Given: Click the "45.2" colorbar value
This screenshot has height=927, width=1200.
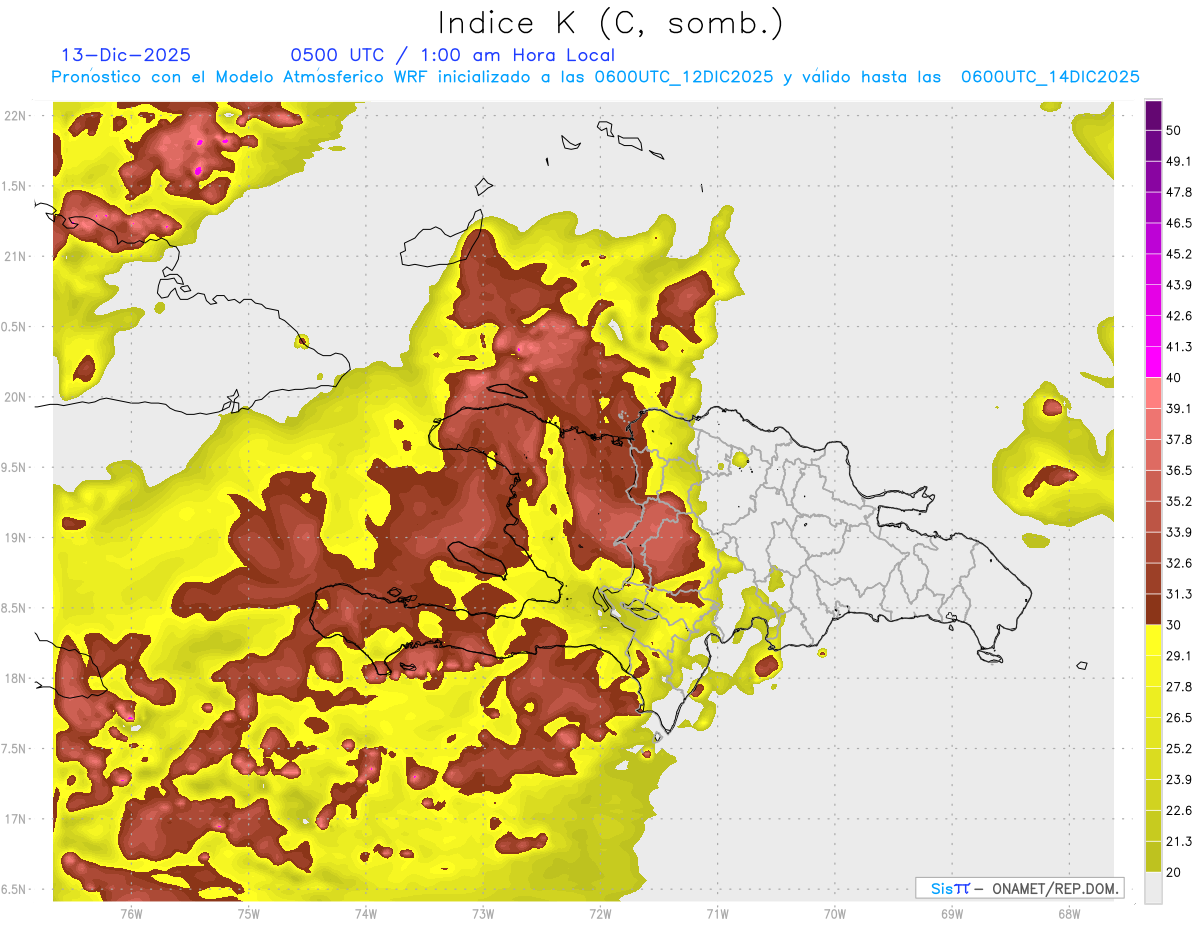Looking at the screenshot, I should coord(1179,254).
